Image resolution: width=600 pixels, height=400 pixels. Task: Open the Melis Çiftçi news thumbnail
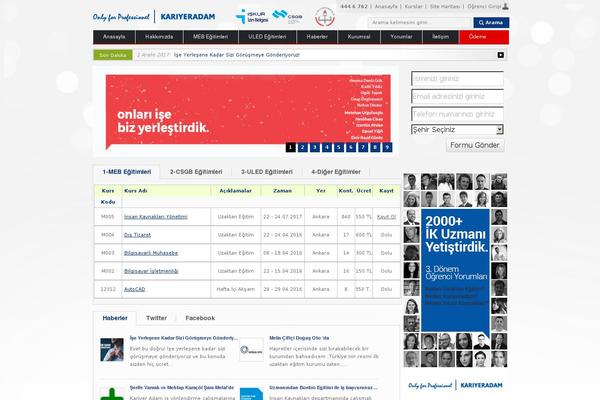click(251, 349)
